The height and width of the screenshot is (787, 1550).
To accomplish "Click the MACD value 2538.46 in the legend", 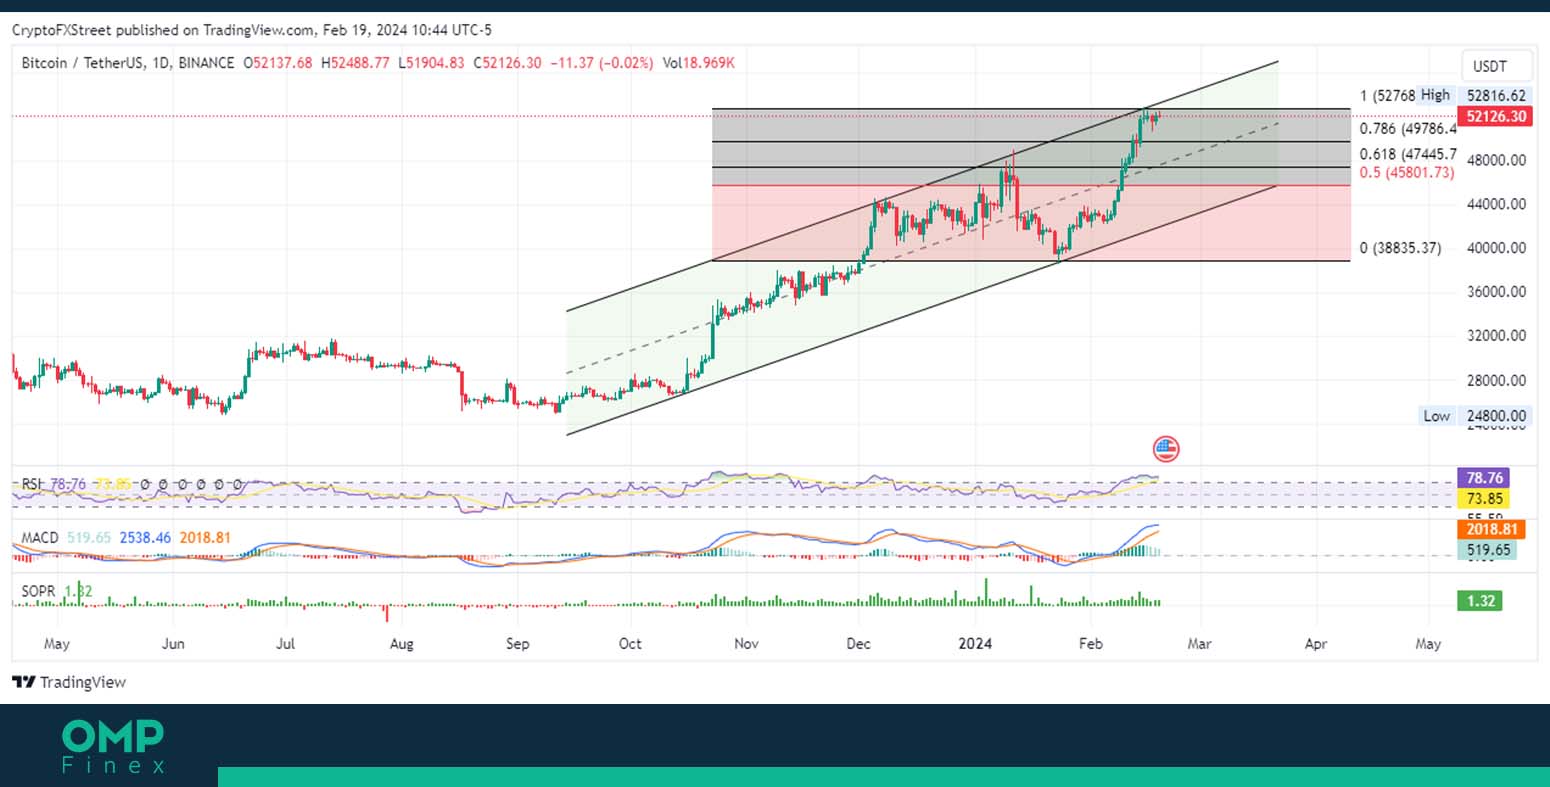I will coord(145,537).
